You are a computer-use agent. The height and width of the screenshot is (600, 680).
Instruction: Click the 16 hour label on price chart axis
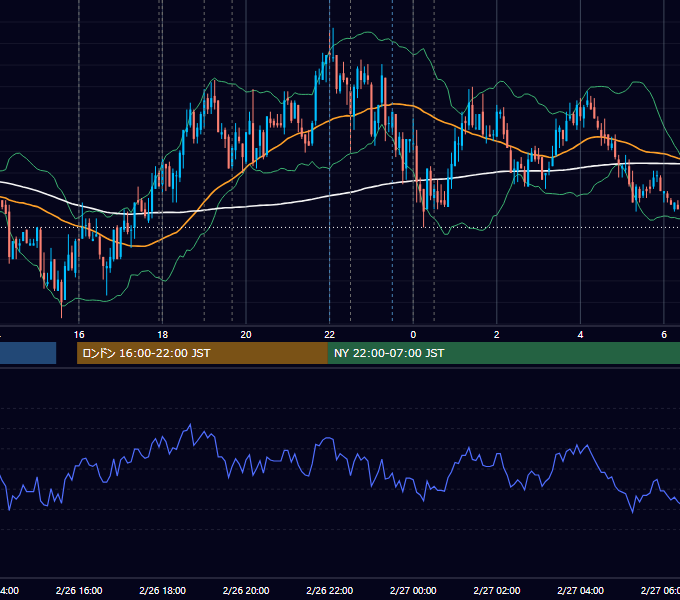[x=79, y=335]
